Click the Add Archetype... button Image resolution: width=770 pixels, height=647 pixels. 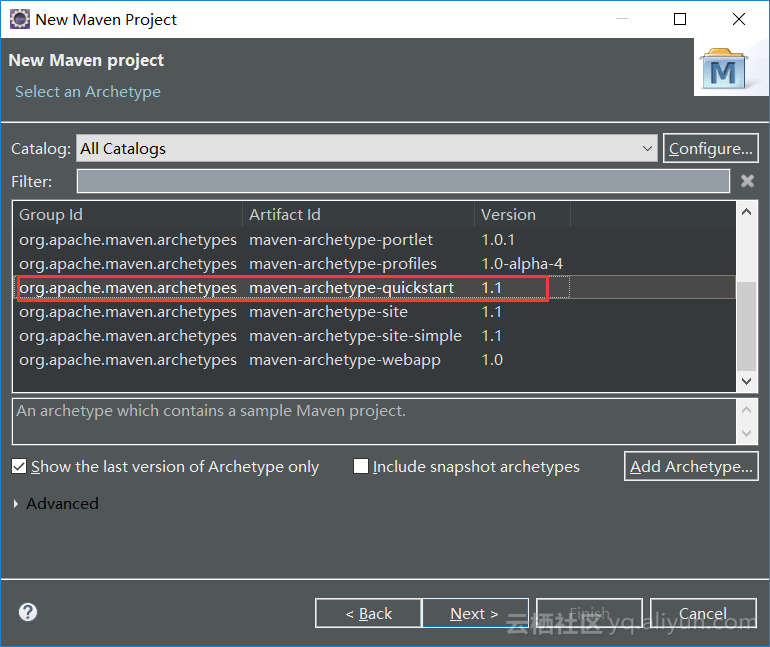tap(691, 466)
